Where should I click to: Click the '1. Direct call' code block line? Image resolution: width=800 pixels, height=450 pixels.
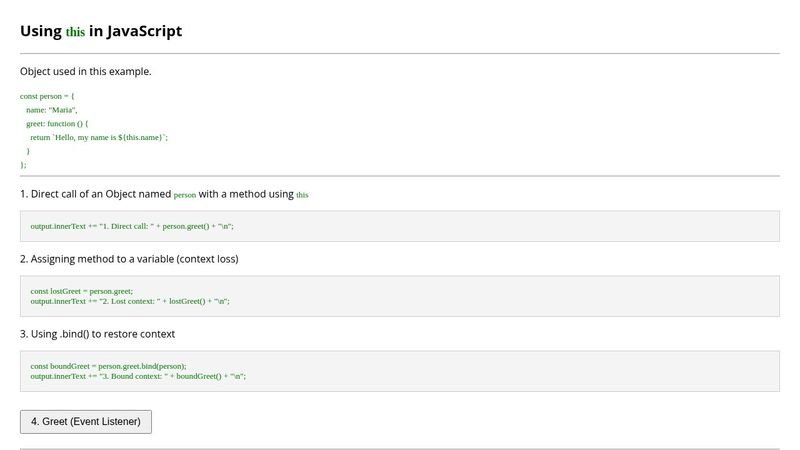[132, 227]
